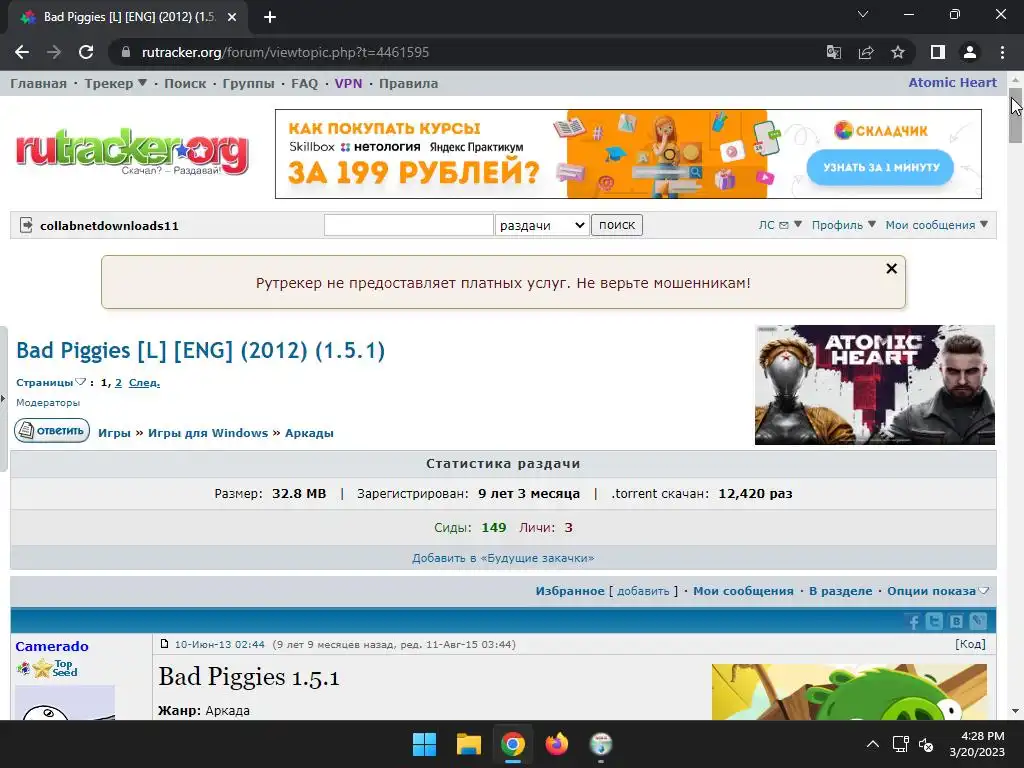Open the tab search chevron

(863, 14)
